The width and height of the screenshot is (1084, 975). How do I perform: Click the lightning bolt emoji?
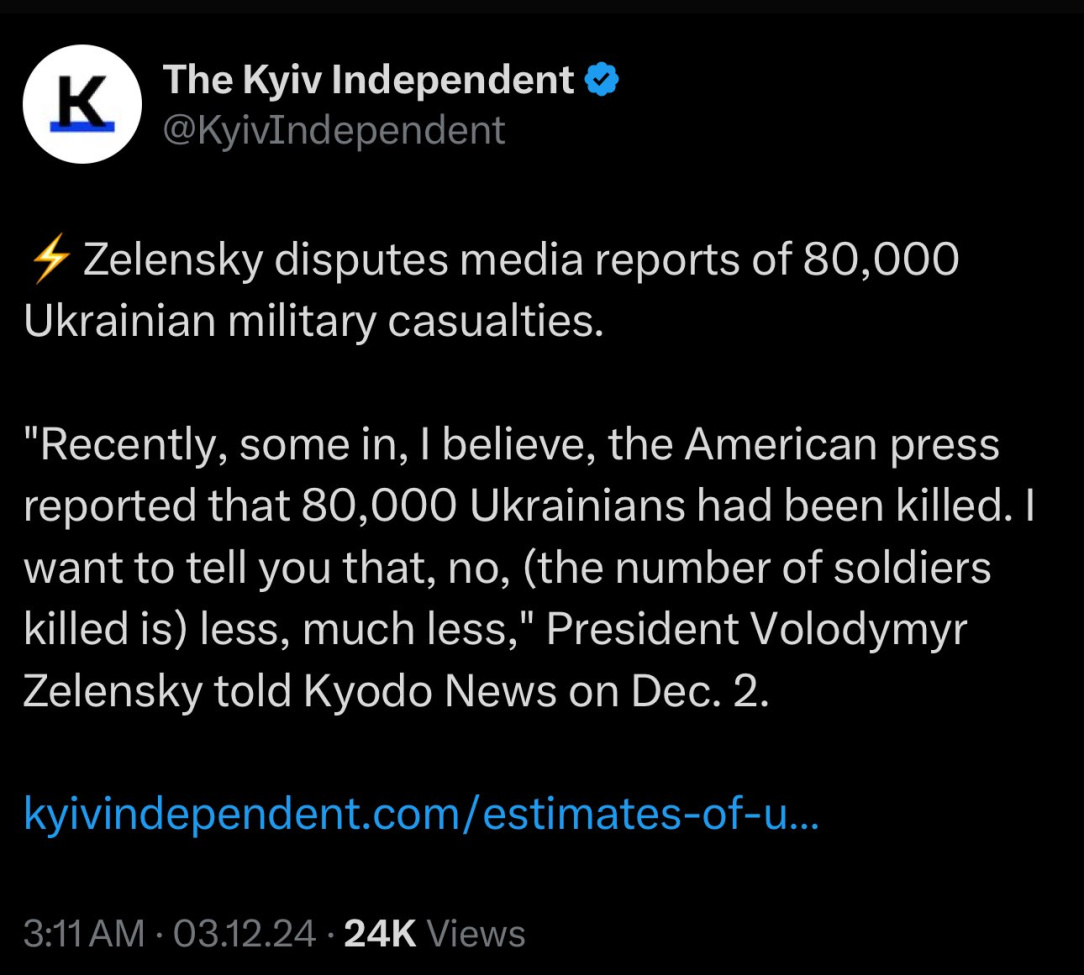50,259
